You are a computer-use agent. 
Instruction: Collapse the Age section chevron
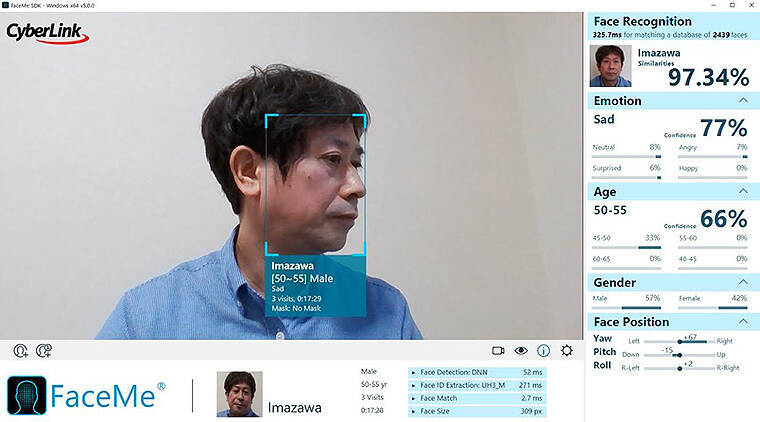tap(743, 191)
